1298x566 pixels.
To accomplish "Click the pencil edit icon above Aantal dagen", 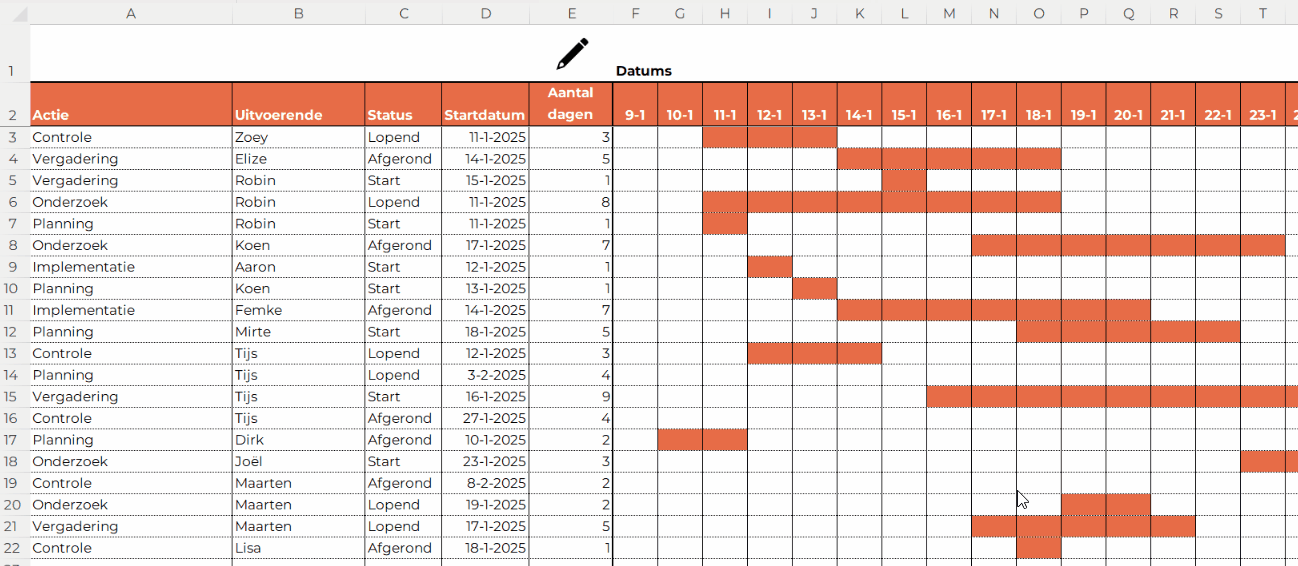I will coord(572,54).
